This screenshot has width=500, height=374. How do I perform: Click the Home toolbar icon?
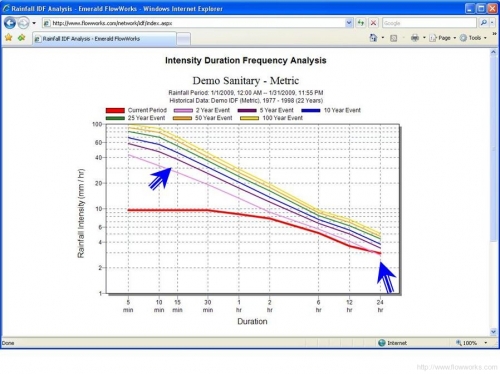pyautogui.click(x=373, y=38)
